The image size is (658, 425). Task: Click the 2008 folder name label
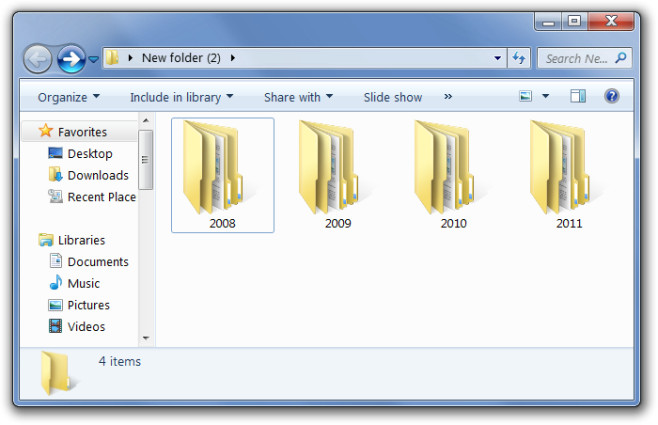pyautogui.click(x=222, y=223)
